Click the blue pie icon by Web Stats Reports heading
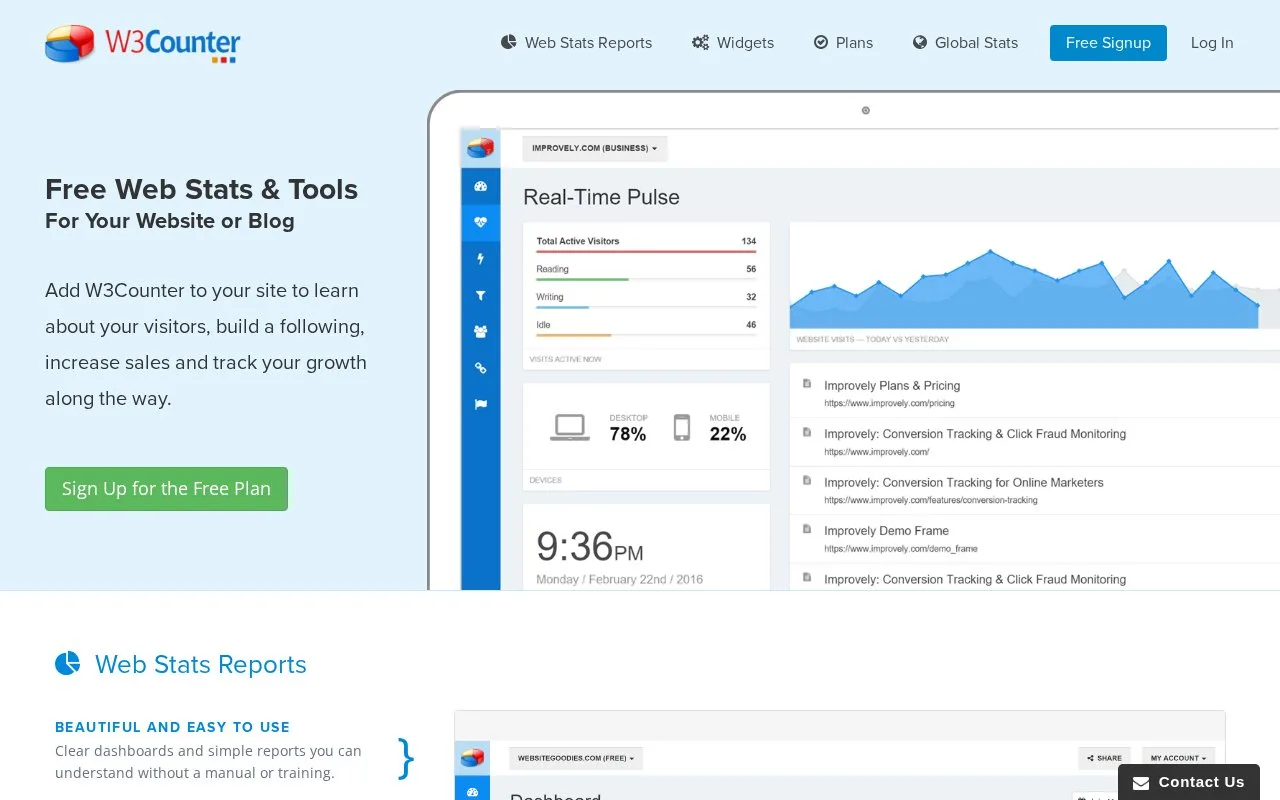Viewport: 1280px width, 800px height. click(67, 663)
